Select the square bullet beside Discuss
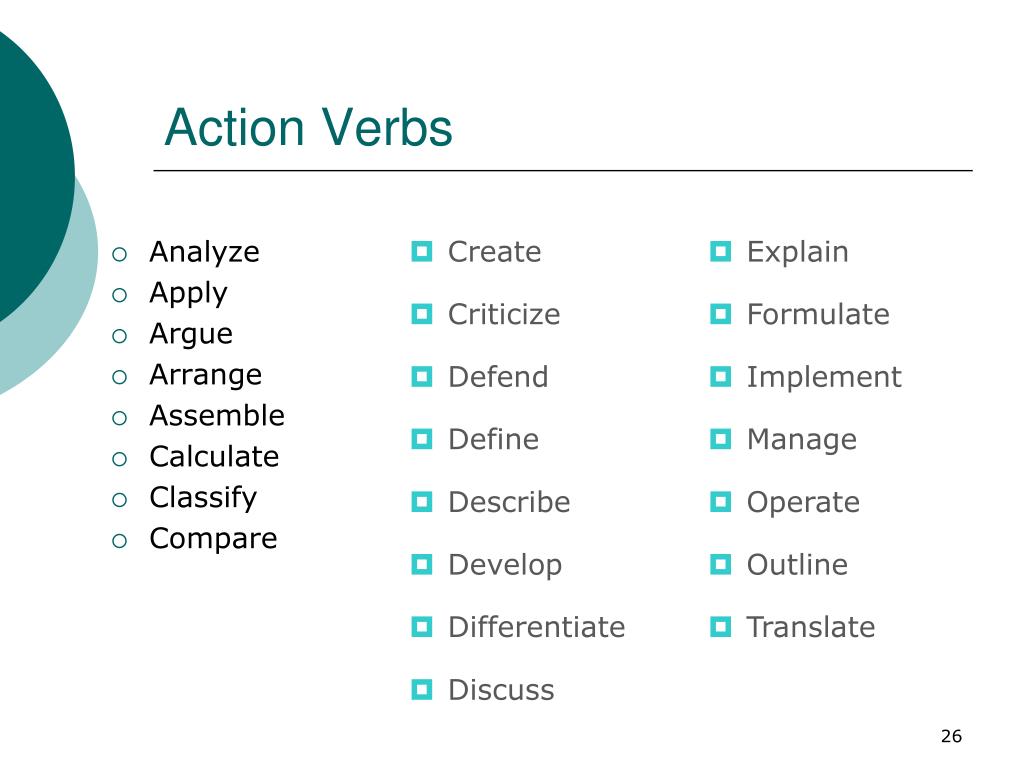The height and width of the screenshot is (768, 1024). 422,690
